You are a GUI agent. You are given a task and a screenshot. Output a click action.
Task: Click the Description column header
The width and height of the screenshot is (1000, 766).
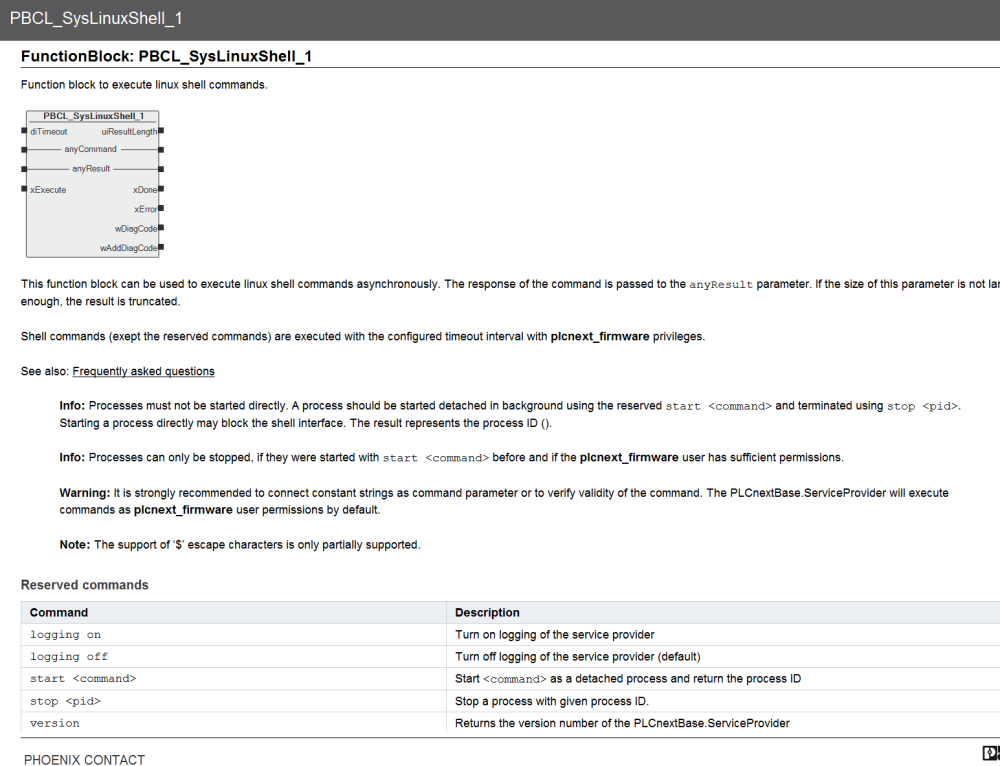[x=487, y=612]
